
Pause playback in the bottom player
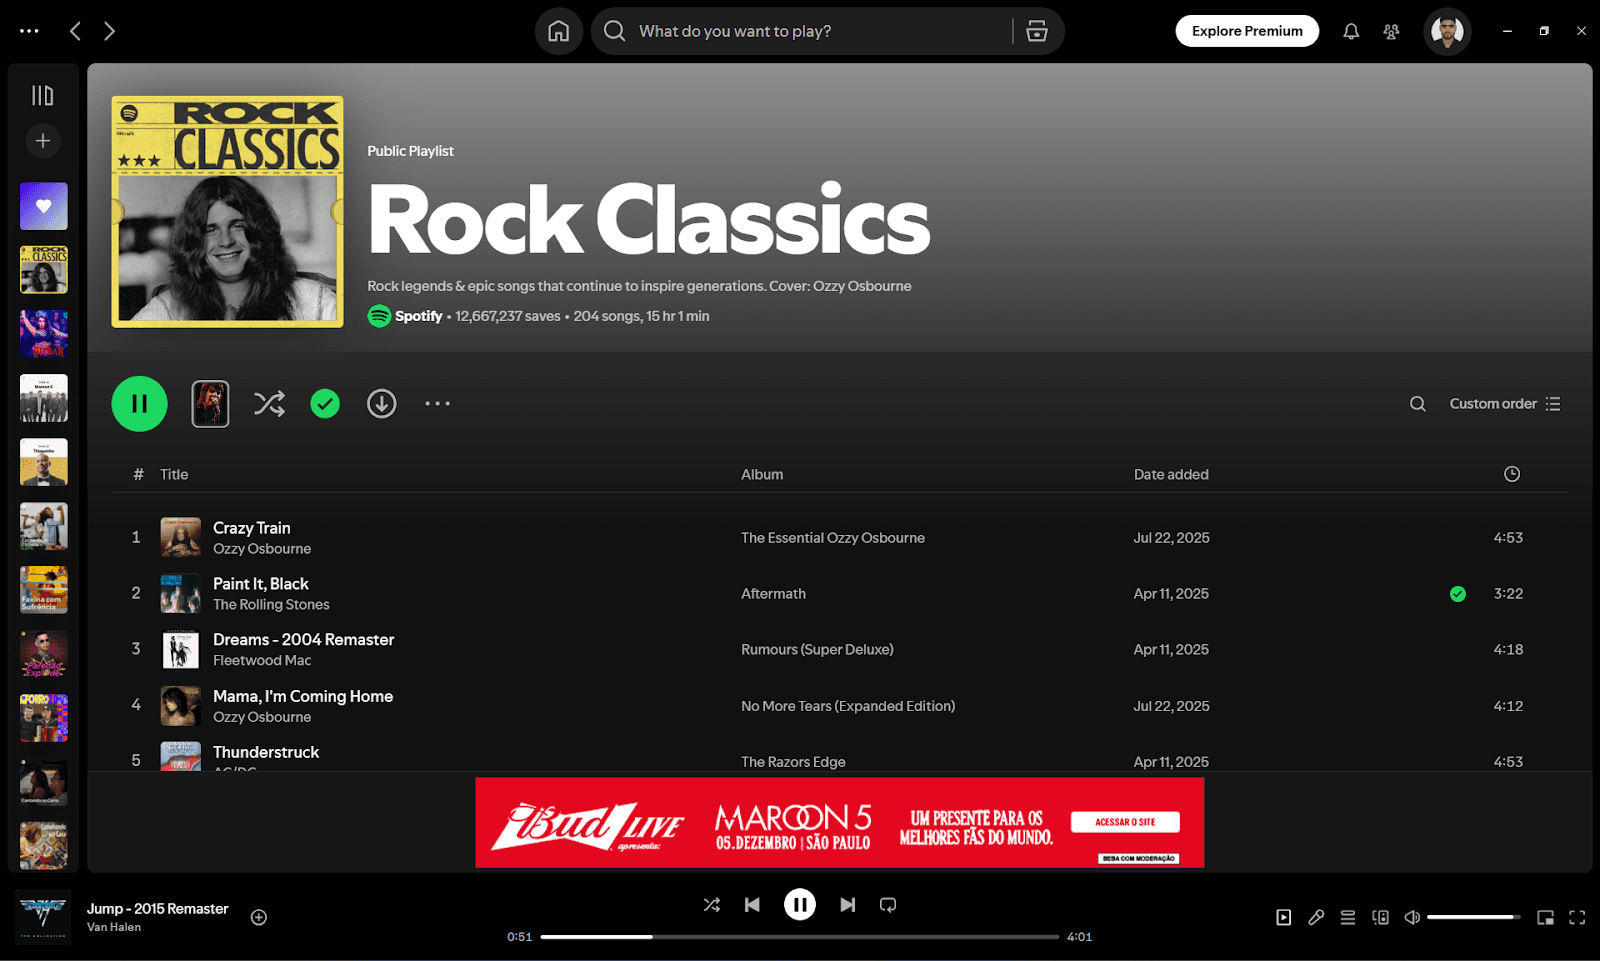[x=799, y=905]
